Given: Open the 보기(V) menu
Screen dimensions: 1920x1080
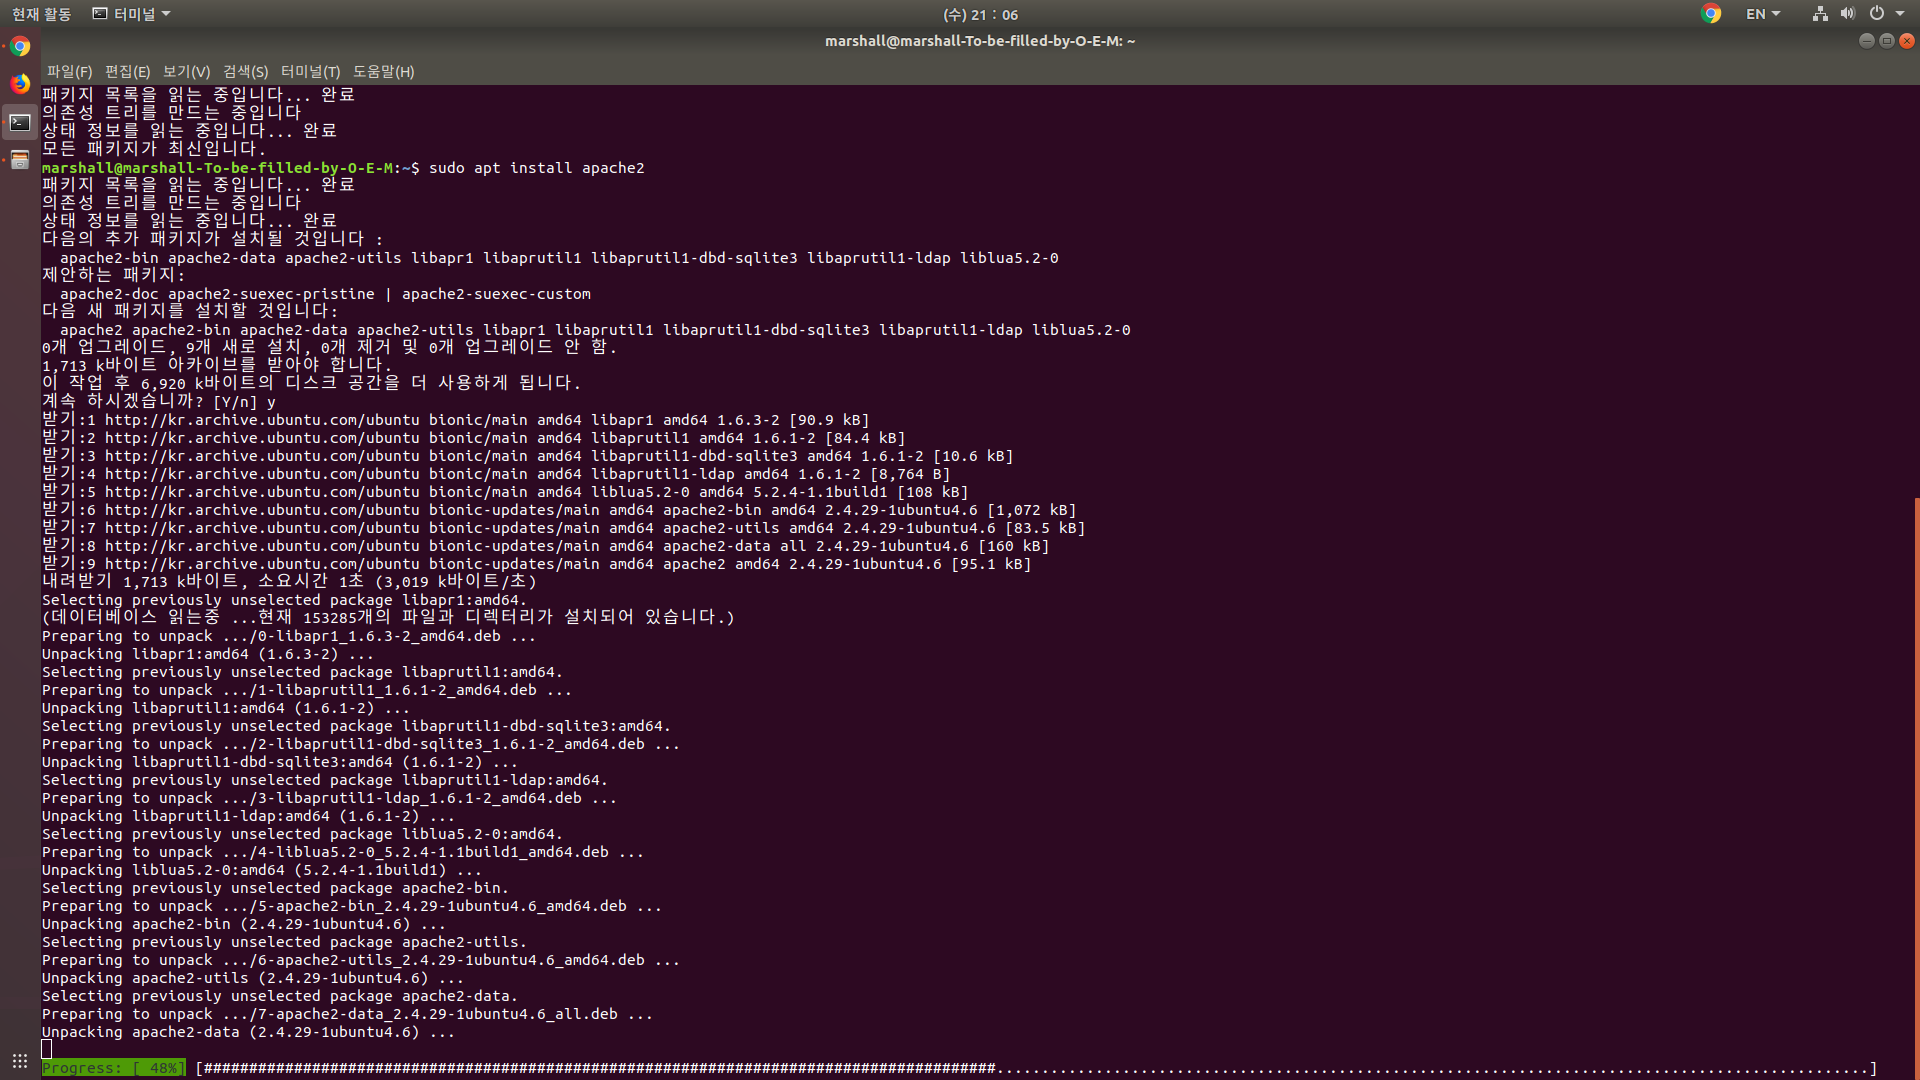Looking at the screenshot, I should 186,72.
